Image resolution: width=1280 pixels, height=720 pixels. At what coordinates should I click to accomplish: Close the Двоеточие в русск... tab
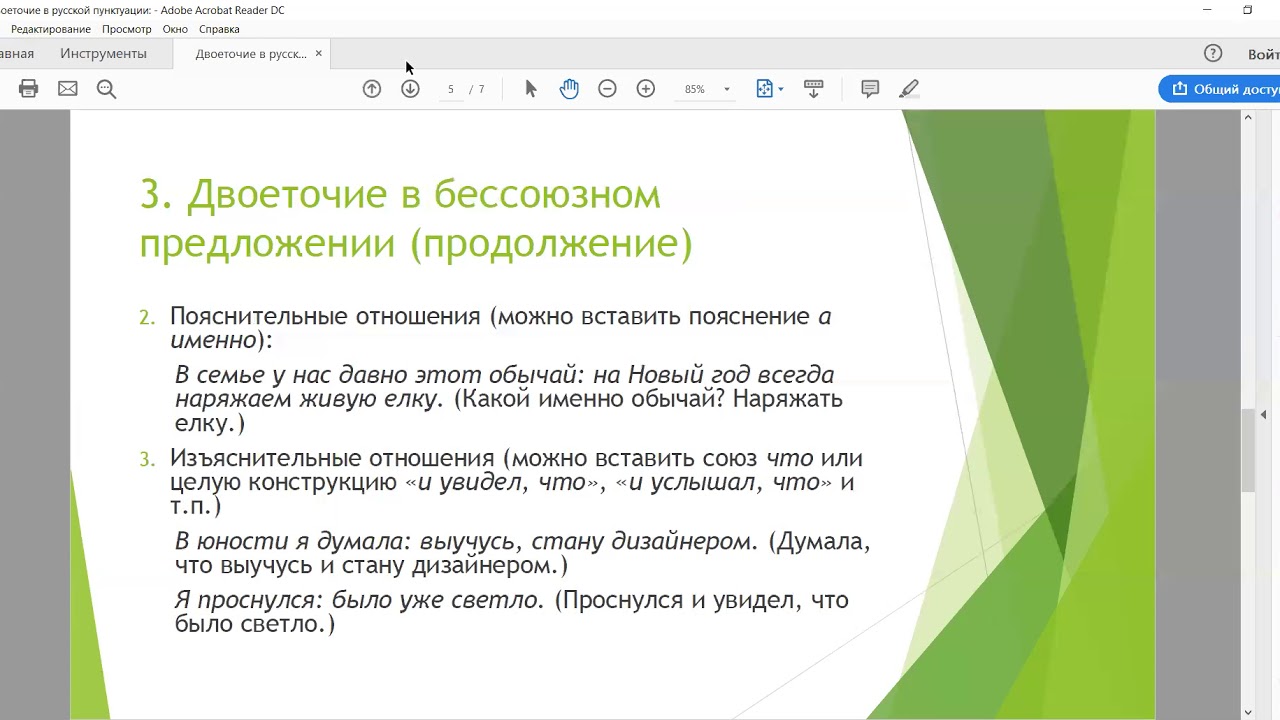319,53
